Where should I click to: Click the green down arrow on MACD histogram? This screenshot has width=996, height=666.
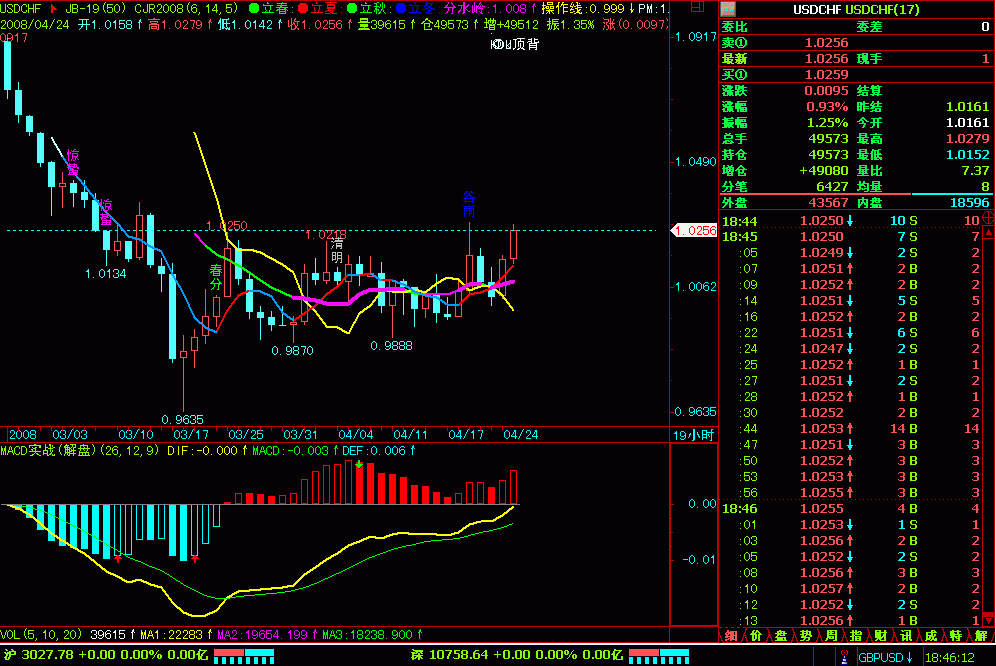click(359, 465)
